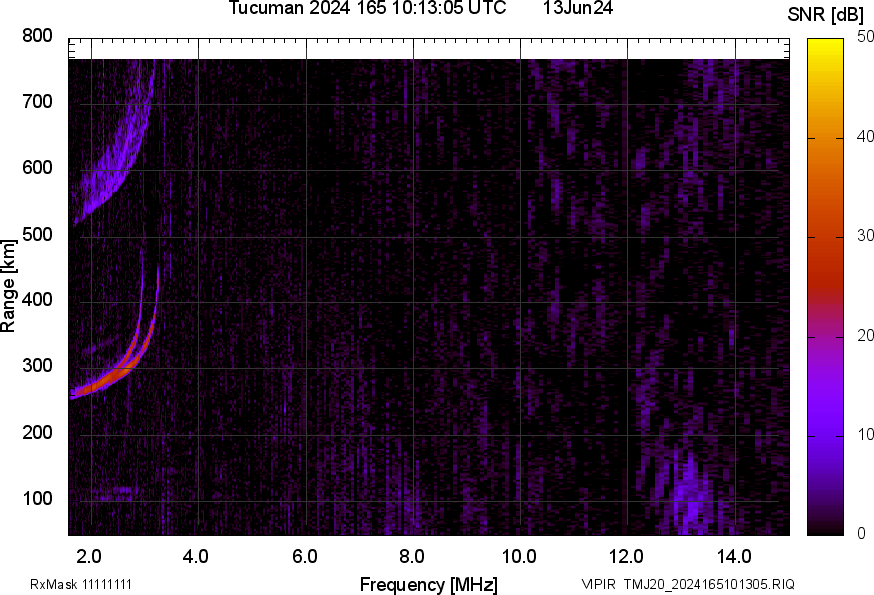Click the range axis value '300'
874x595 pixels.
(x=37, y=366)
